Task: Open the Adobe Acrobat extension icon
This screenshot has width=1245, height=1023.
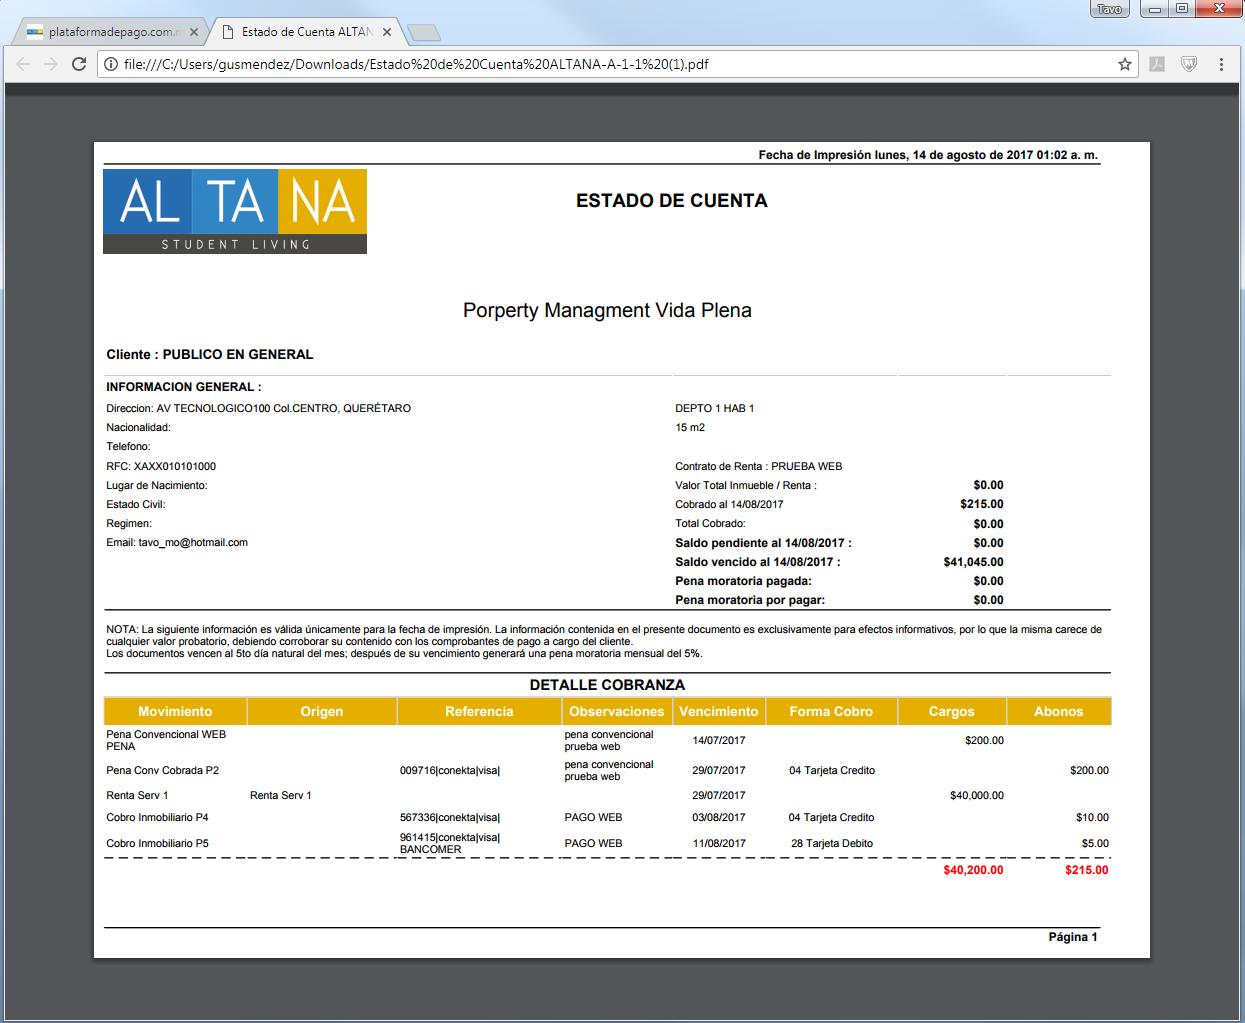Action: pos(1157,64)
